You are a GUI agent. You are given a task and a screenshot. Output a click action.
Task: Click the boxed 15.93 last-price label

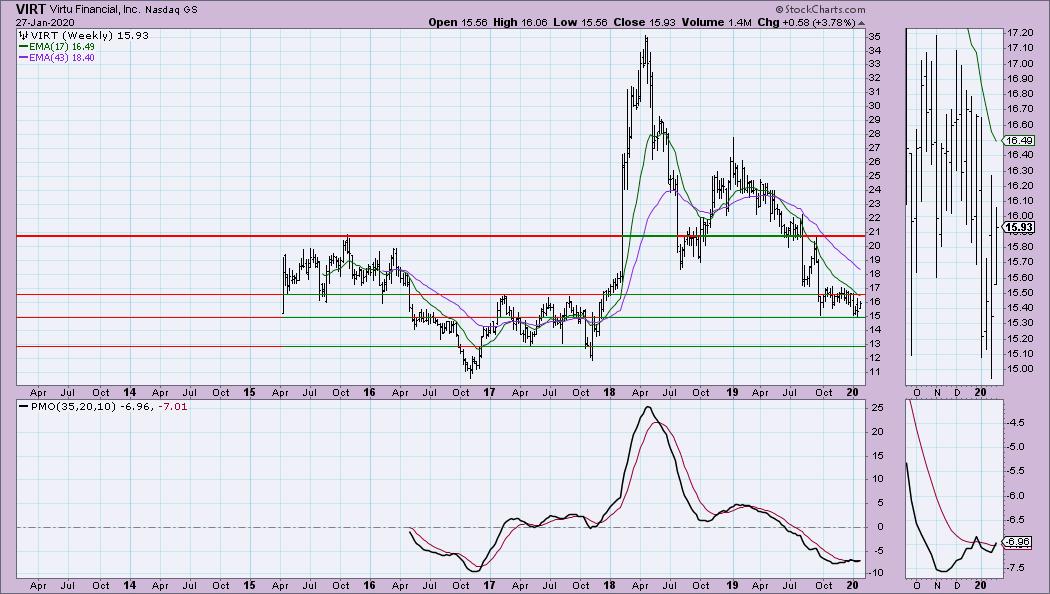[x=1019, y=227]
